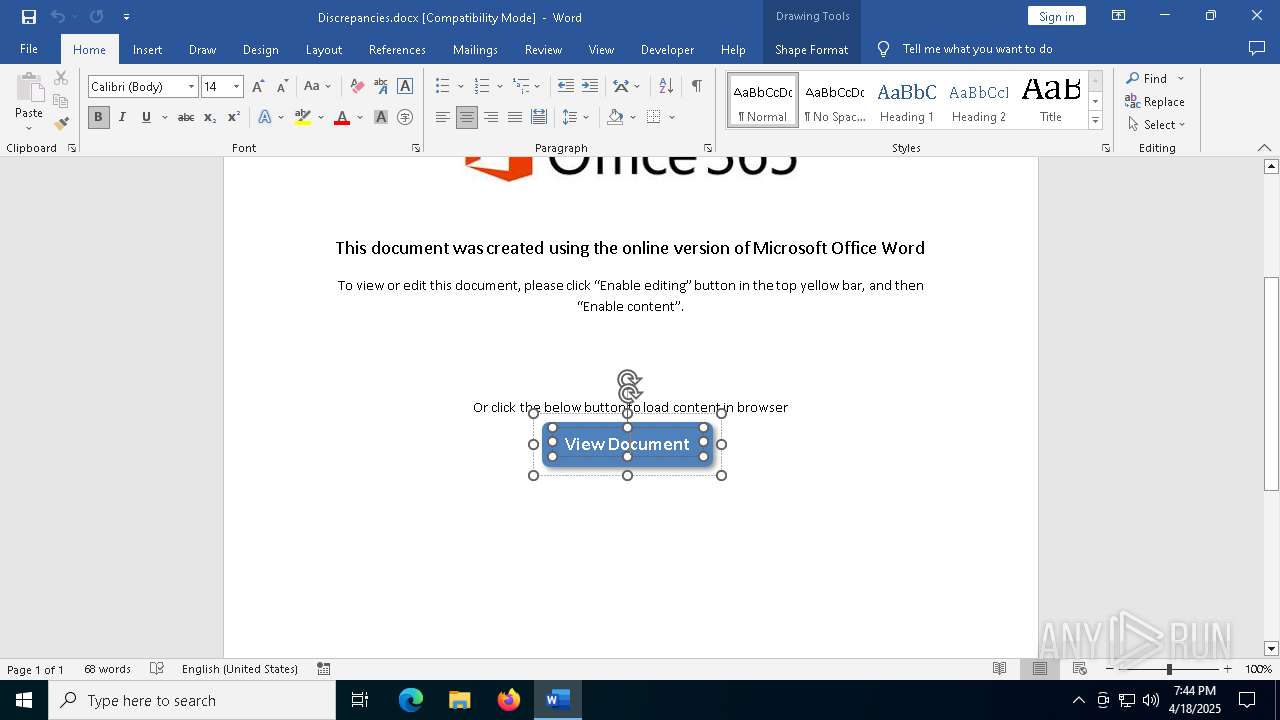
Task: Click the Sign in button
Action: (x=1056, y=16)
